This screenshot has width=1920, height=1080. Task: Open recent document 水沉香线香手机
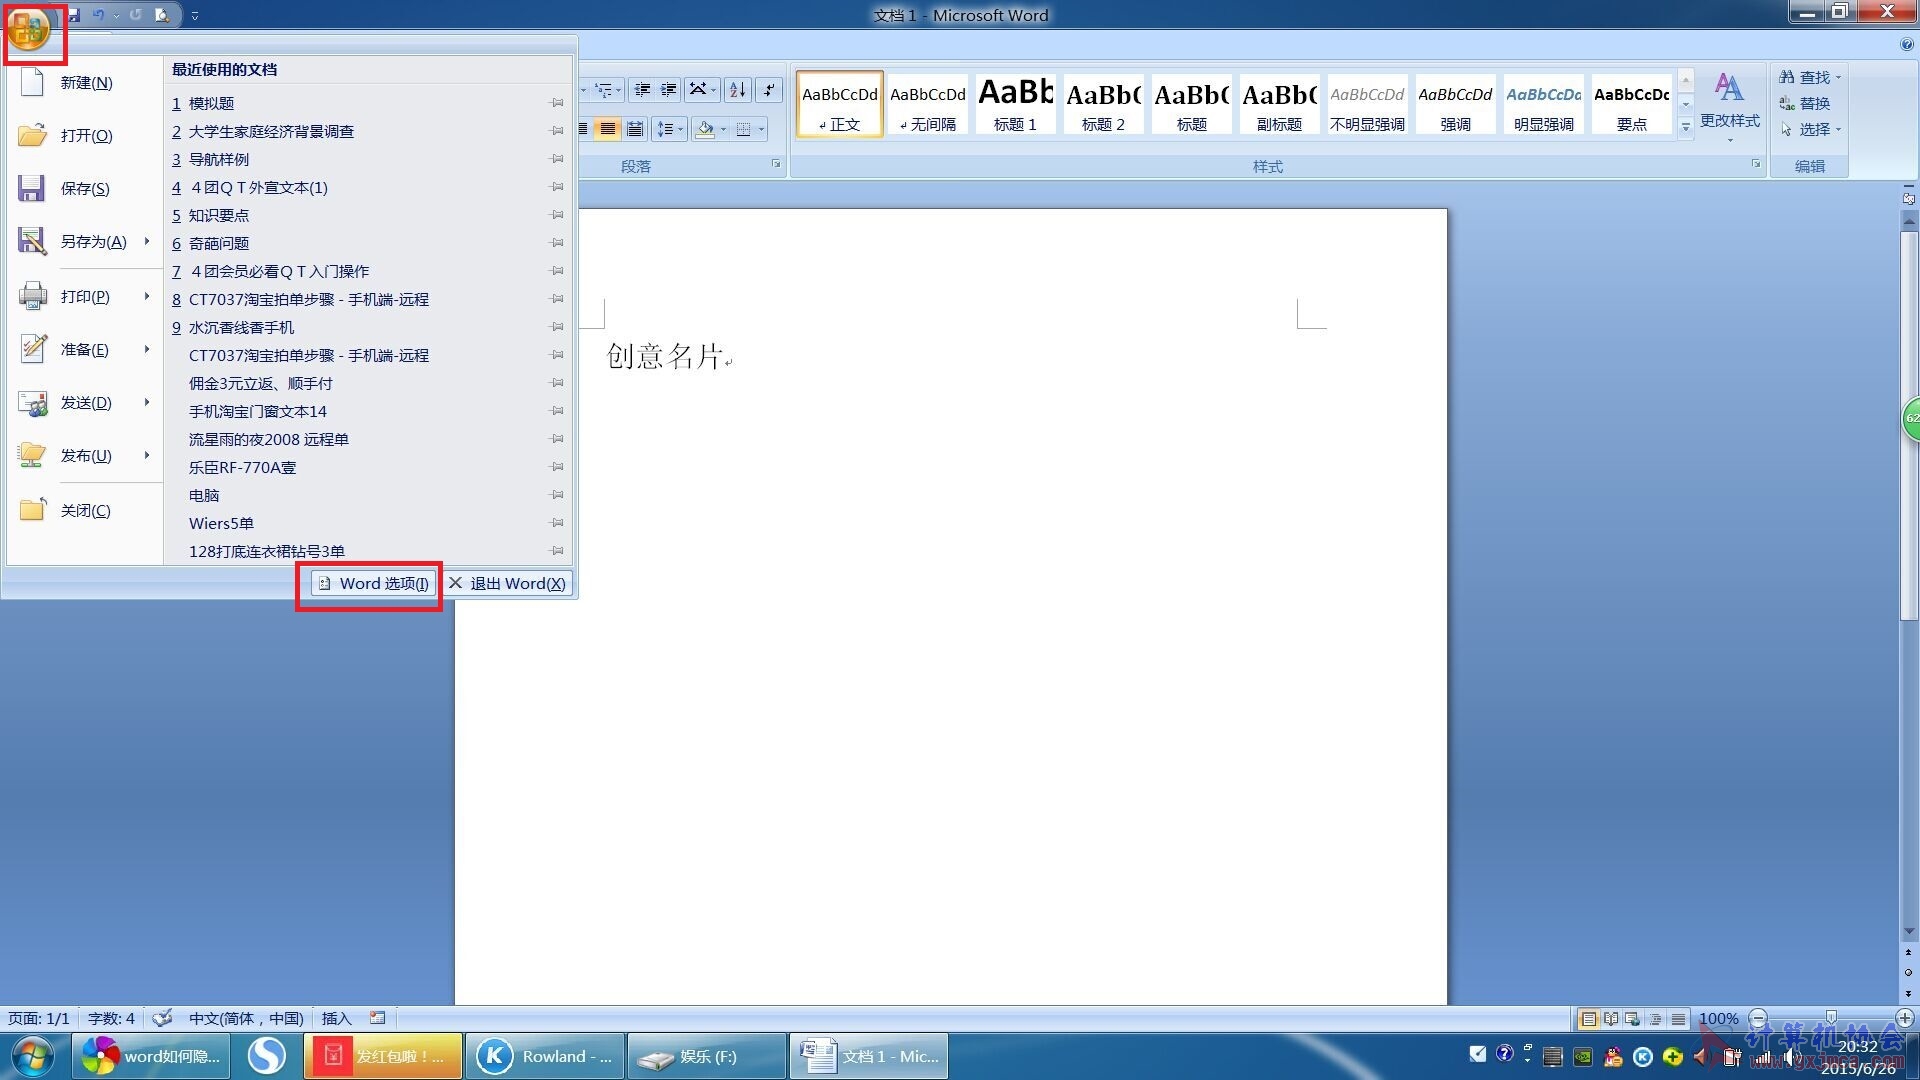(x=241, y=328)
